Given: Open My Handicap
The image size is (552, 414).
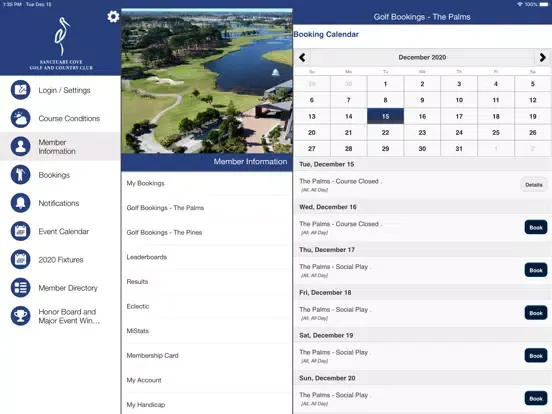Looking at the screenshot, I should tap(207, 404).
